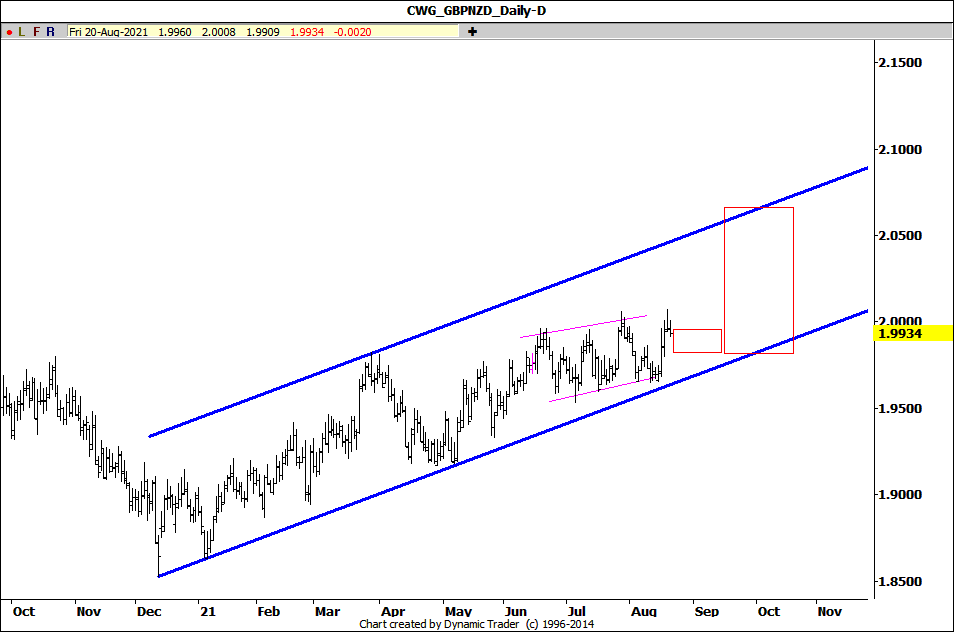This screenshot has width=954, height=632.
Task: Click the L button in chart toolbar
Action: tap(21, 32)
